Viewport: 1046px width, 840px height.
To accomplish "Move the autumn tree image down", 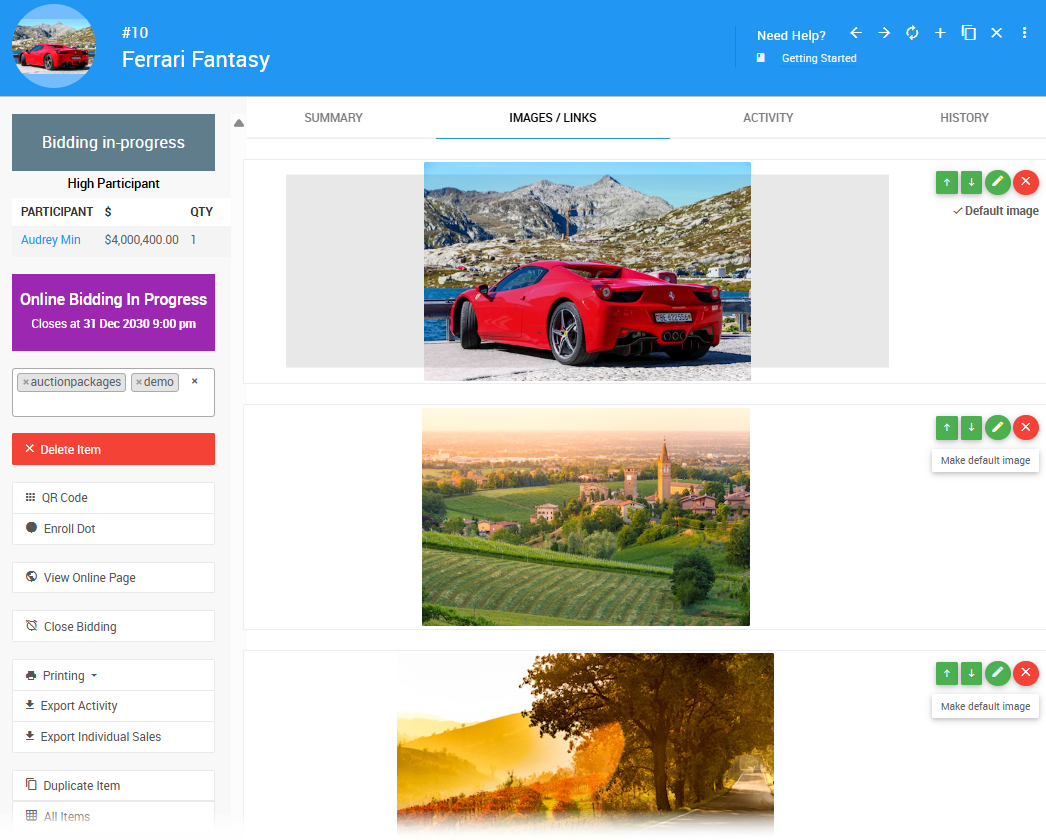I will 971,673.
